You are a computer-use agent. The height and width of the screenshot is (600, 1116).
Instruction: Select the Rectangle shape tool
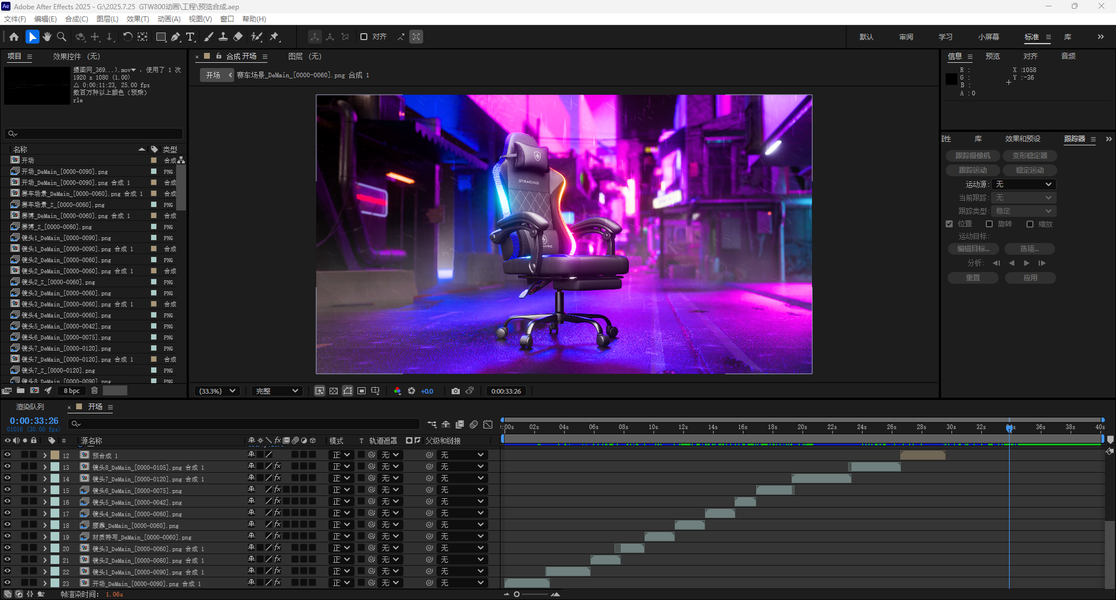[161, 36]
